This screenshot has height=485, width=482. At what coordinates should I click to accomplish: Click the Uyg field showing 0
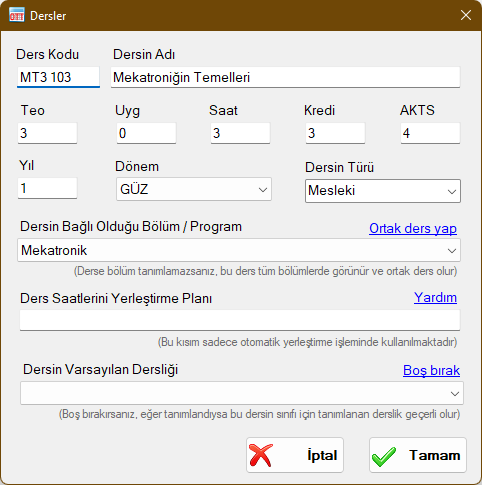tap(146, 133)
